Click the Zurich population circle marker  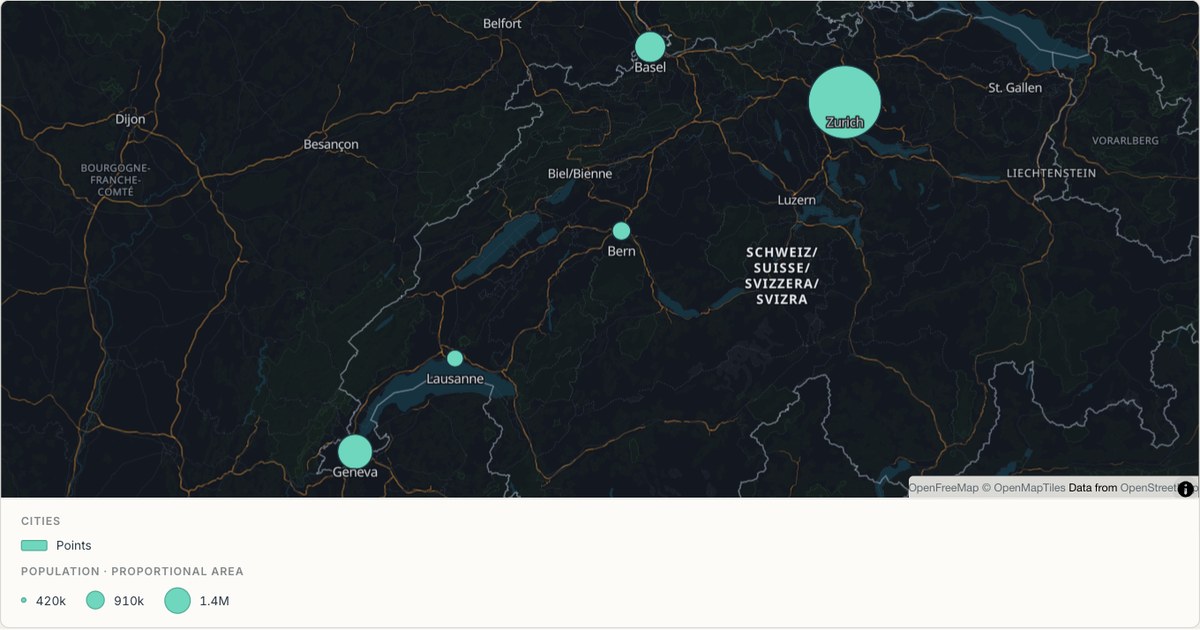click(x=845, y=102)
